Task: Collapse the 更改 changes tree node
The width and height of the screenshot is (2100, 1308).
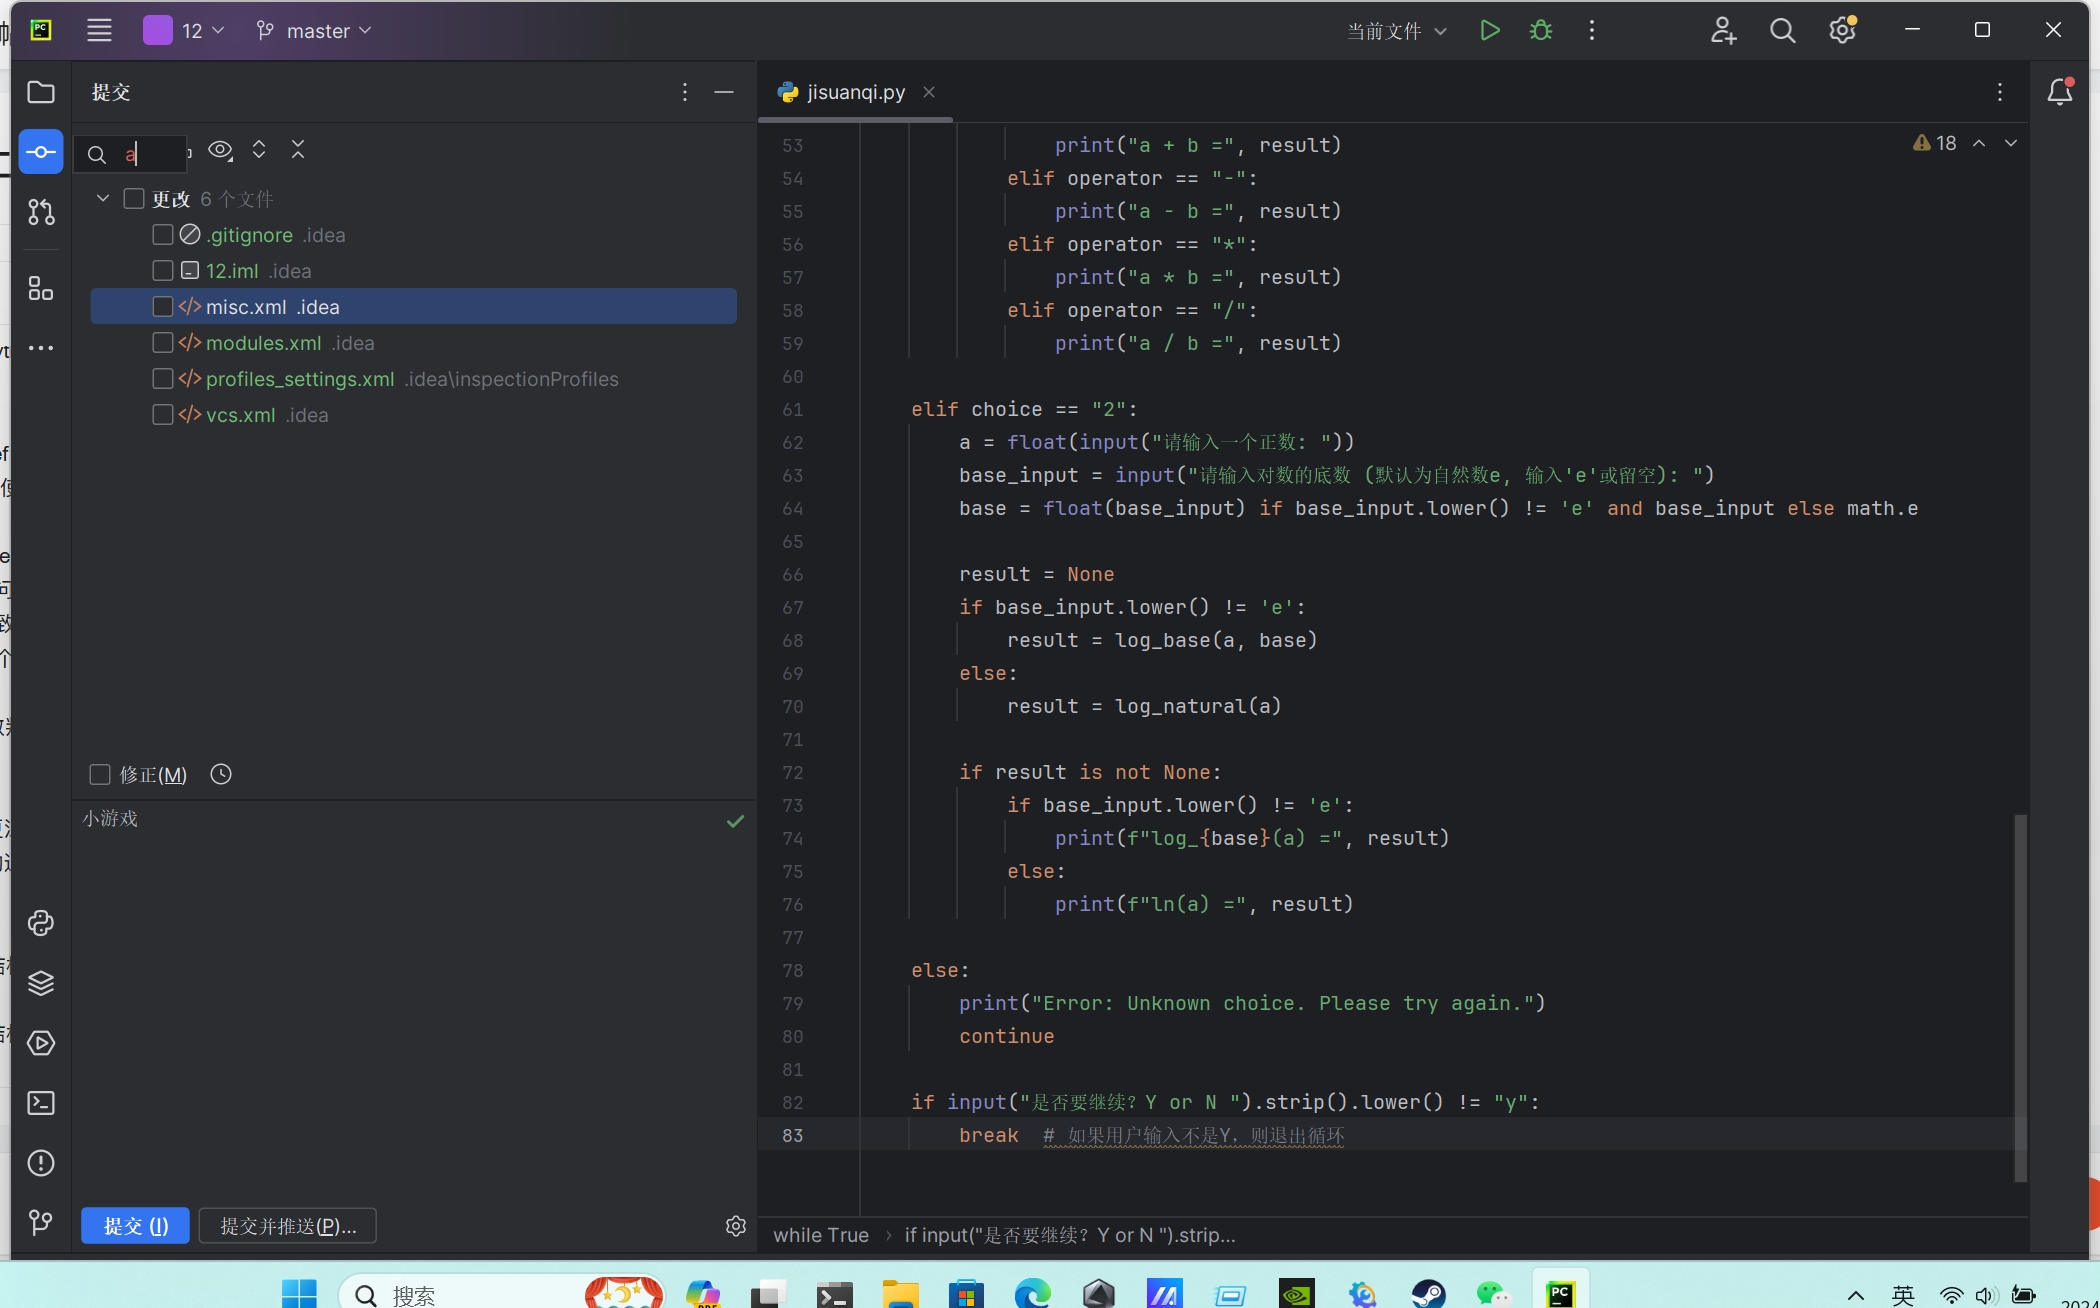Action: click(103, 199)
